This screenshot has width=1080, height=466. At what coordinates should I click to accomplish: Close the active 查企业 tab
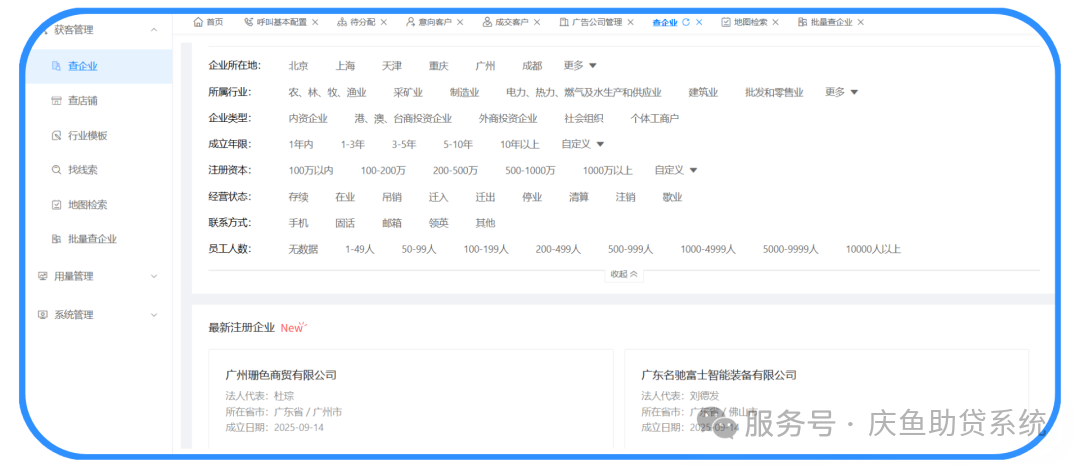coord(699,22)
